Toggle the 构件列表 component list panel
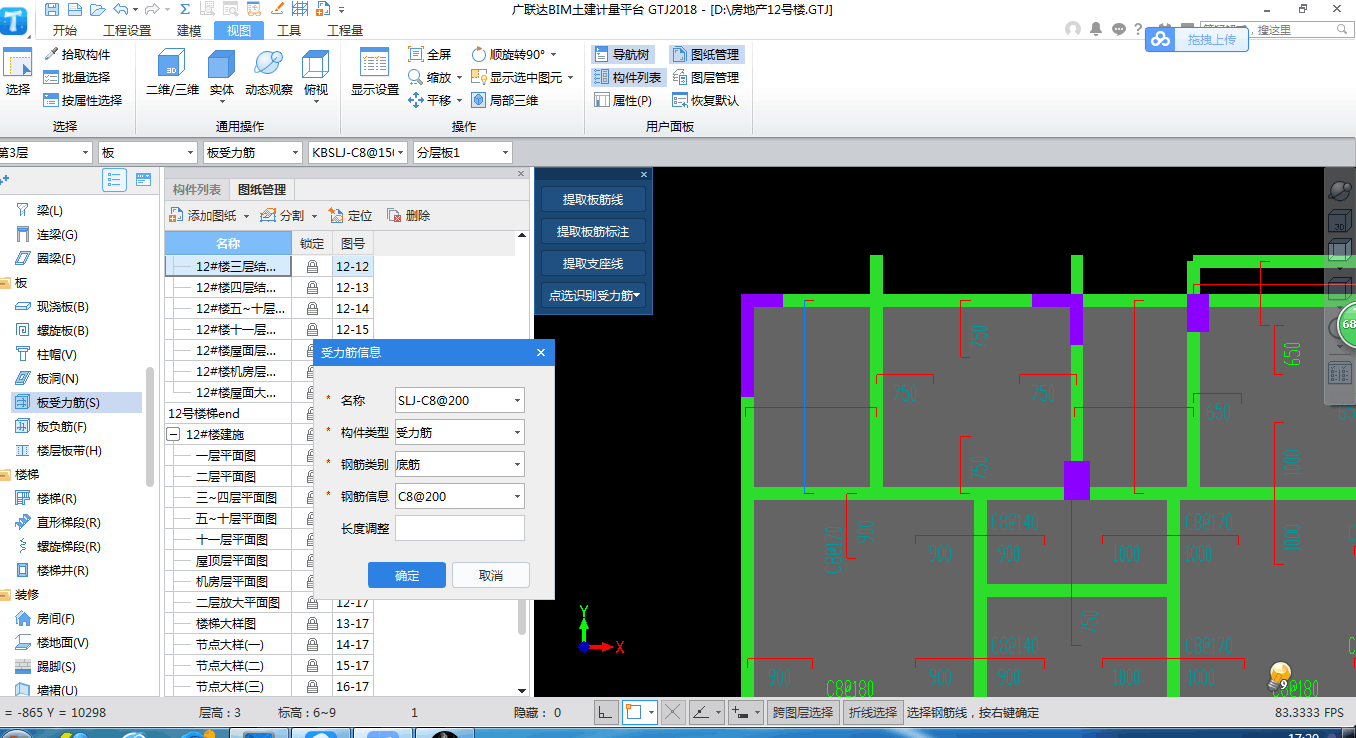 point(627,77)
